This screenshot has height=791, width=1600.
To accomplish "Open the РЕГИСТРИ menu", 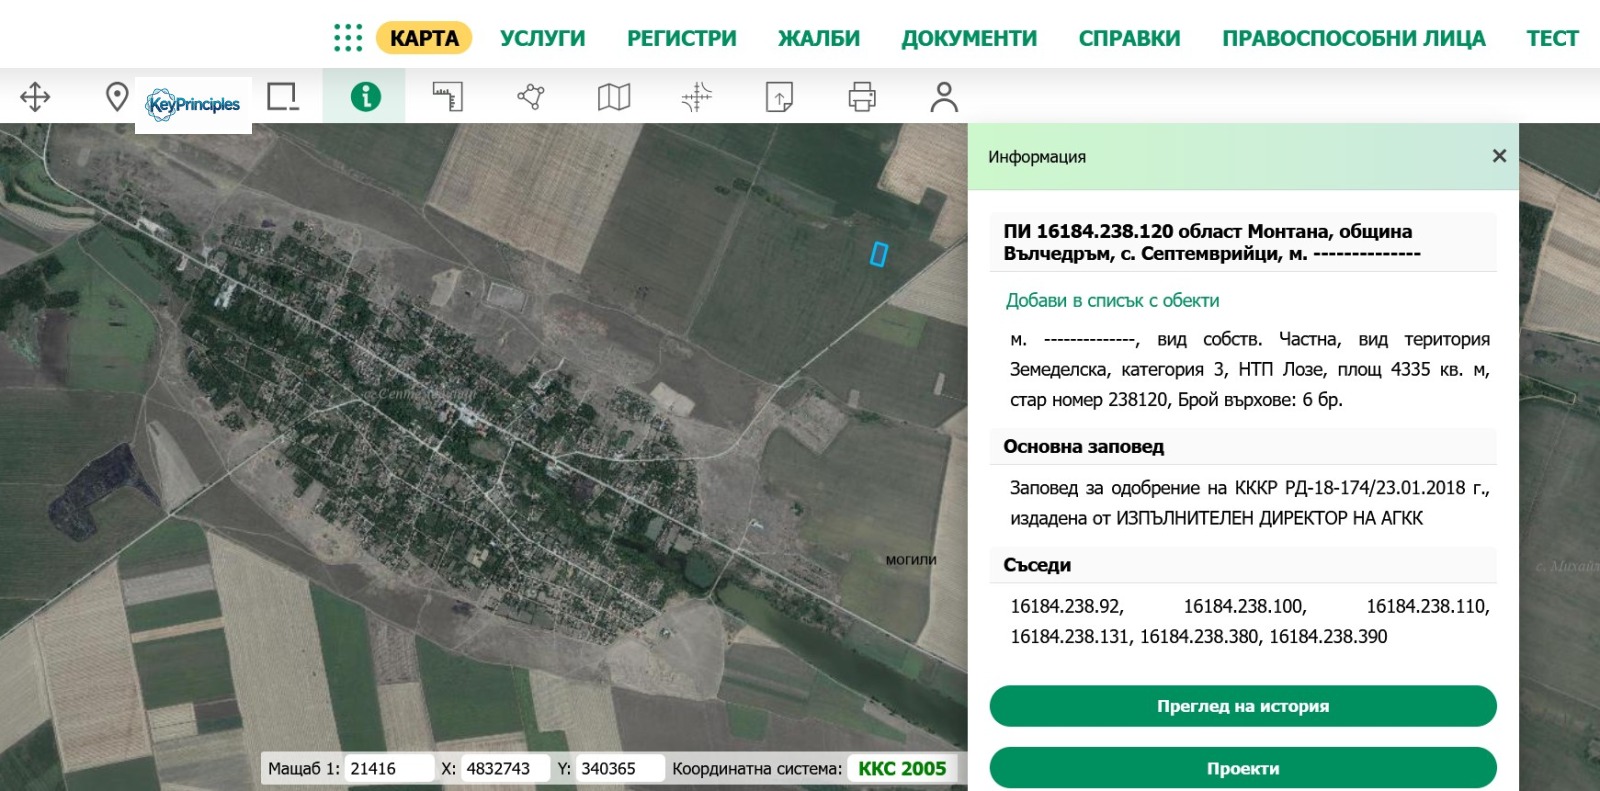I will 682,38.
